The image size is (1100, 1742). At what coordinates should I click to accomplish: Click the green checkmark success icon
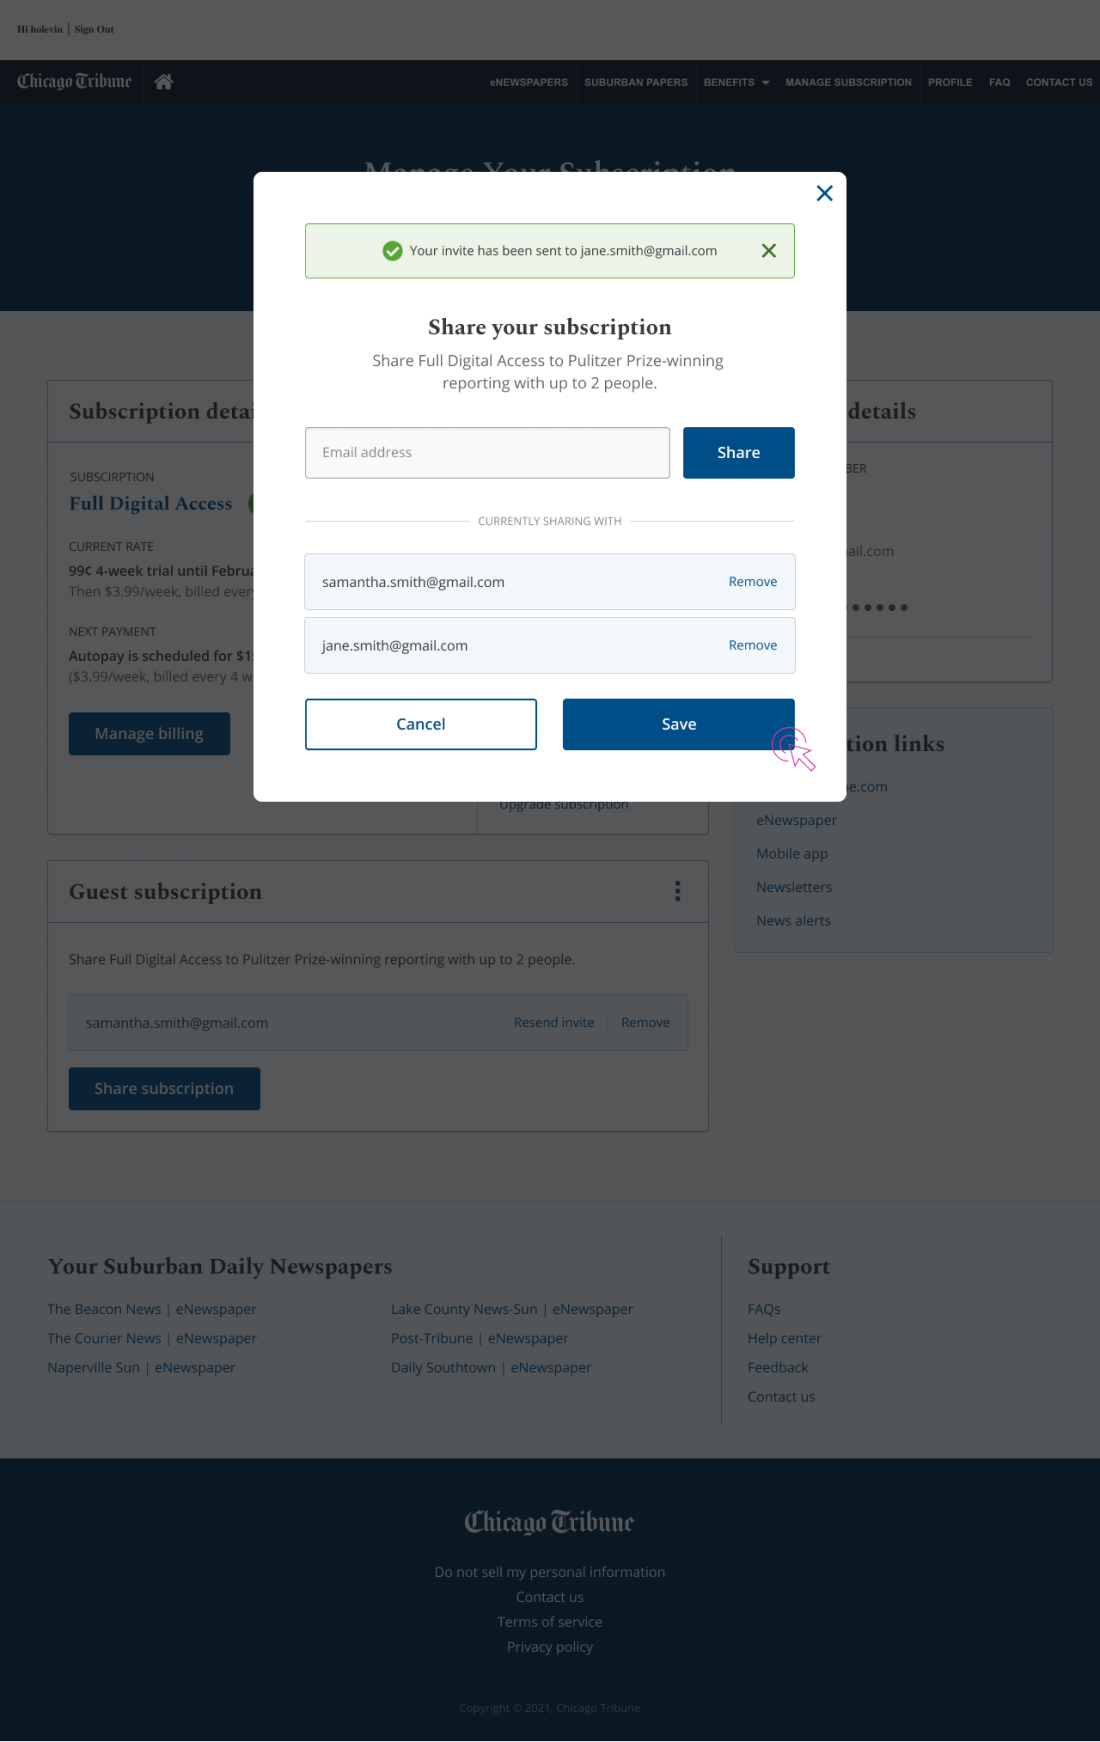click(x=392, y=251)
